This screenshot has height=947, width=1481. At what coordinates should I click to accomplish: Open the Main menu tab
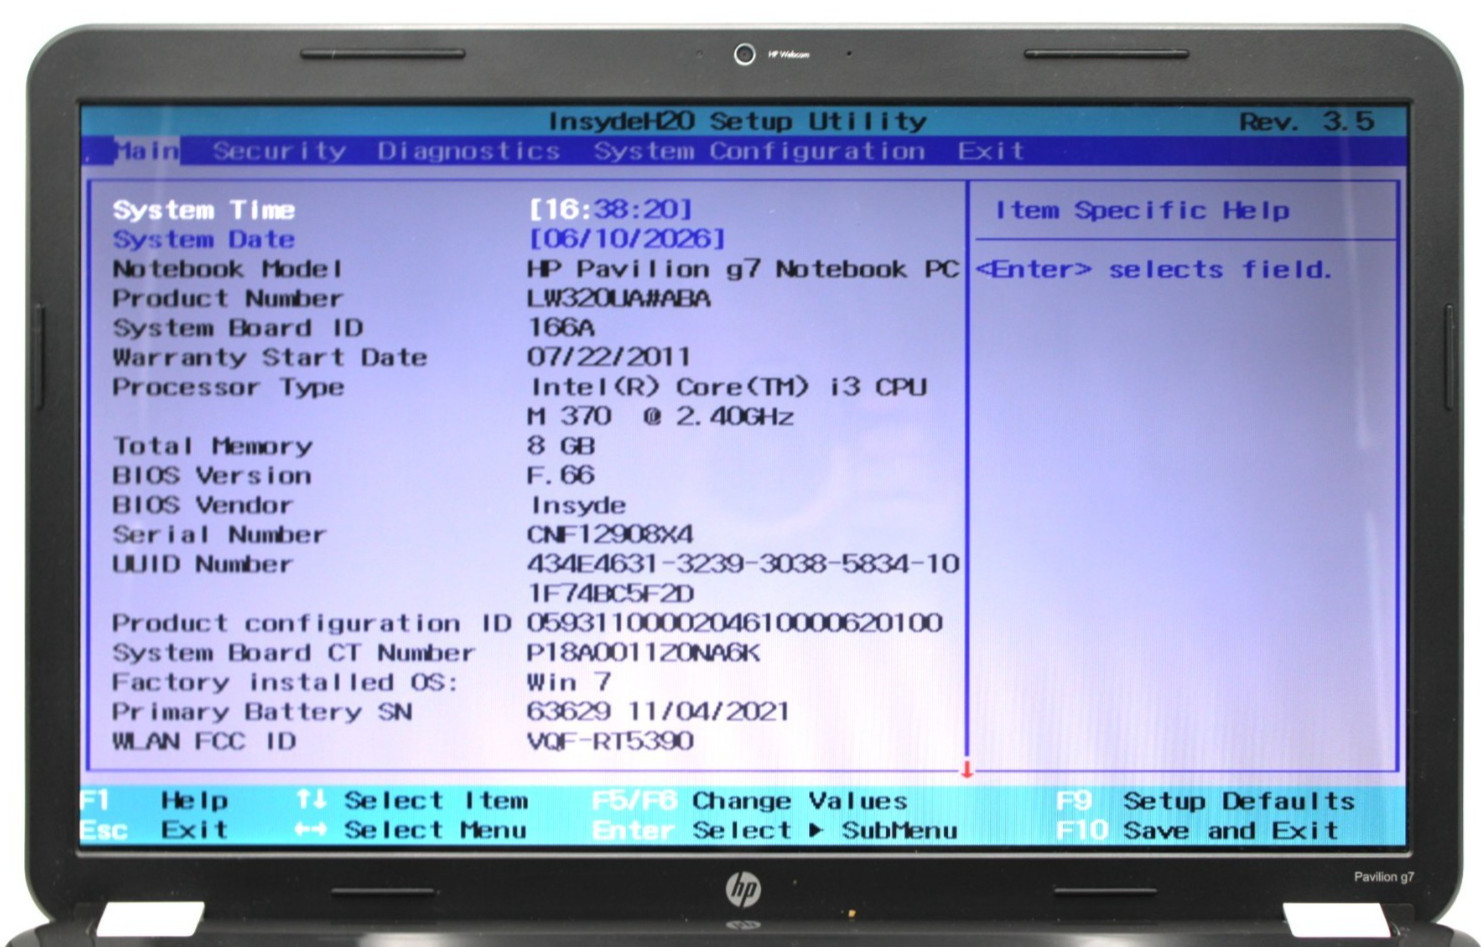(146, 151)
